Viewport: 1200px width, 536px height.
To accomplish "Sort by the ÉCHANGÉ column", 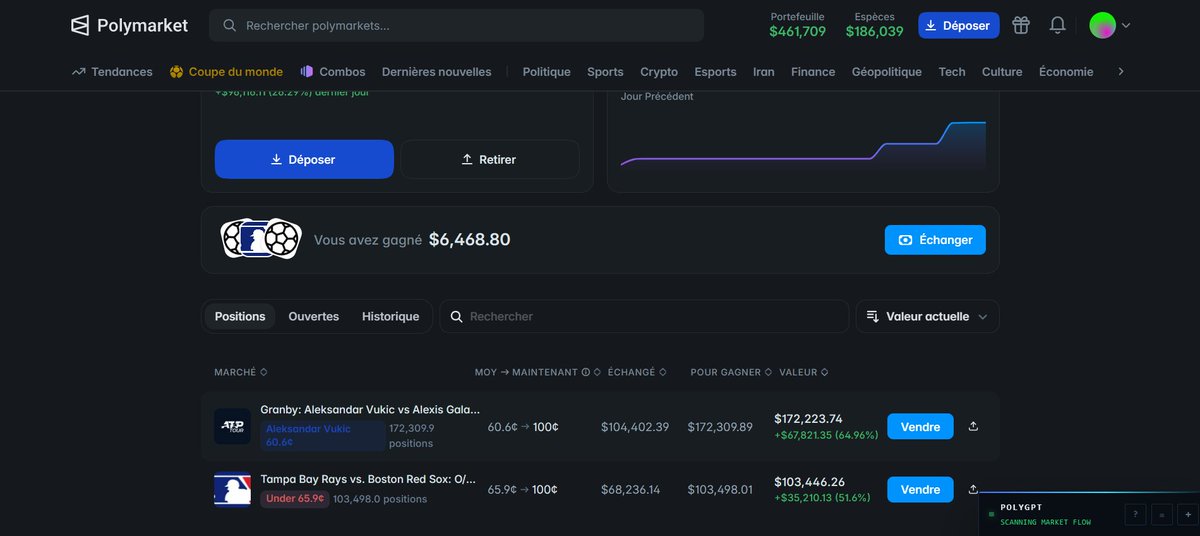I will click(x=637, y=372).
